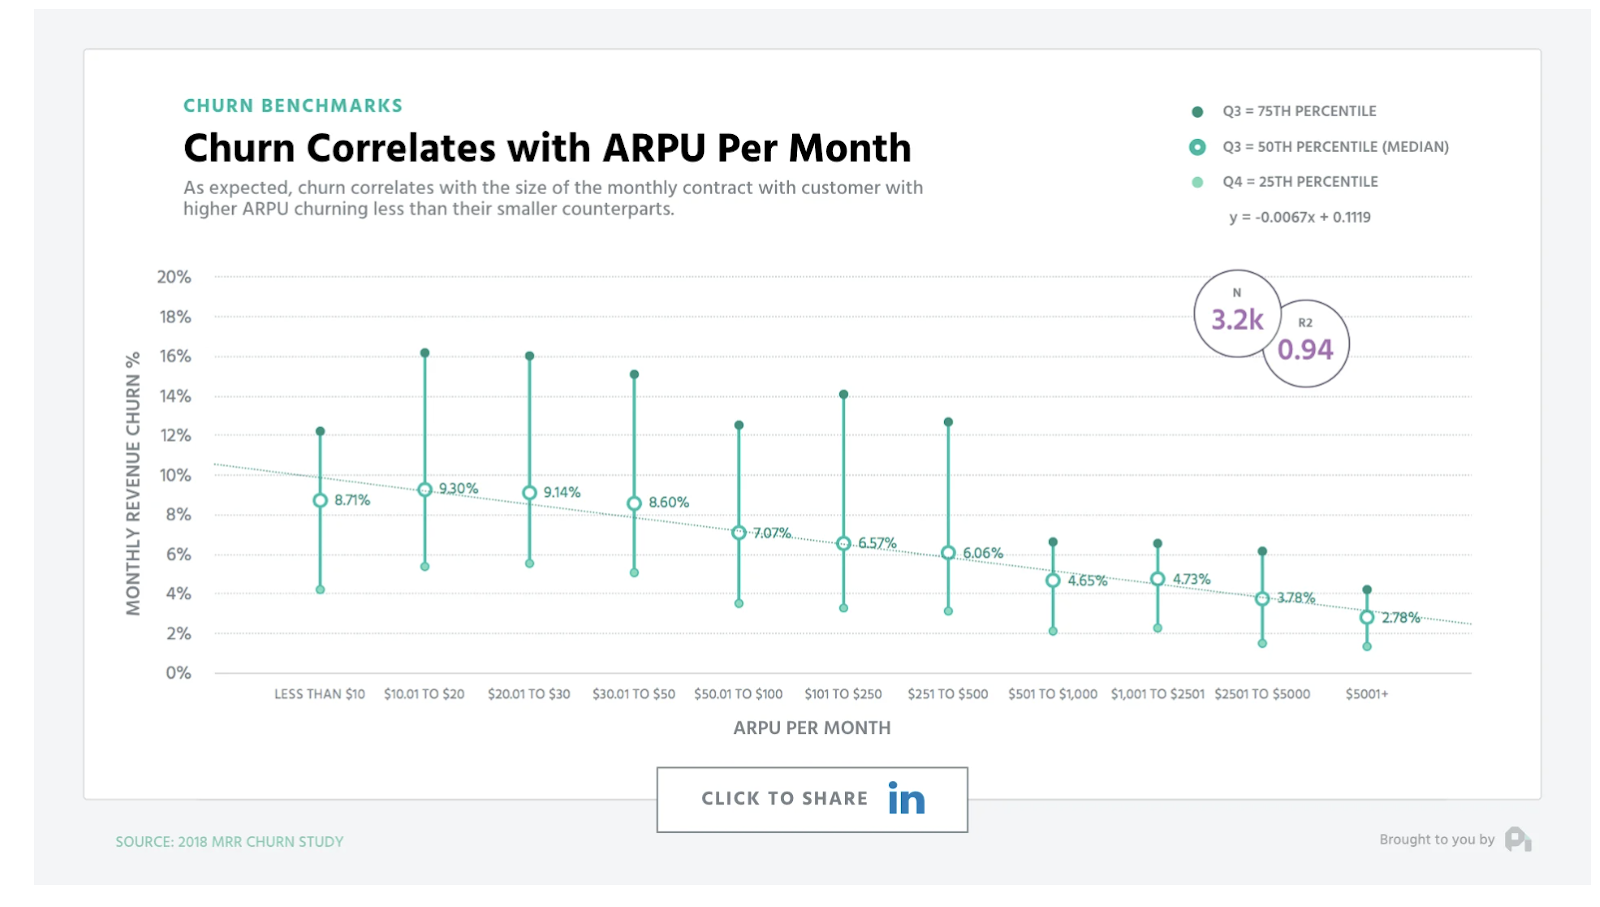Click the "Brought to you by" text
1600x907 pixels.
coord(1436,840)
